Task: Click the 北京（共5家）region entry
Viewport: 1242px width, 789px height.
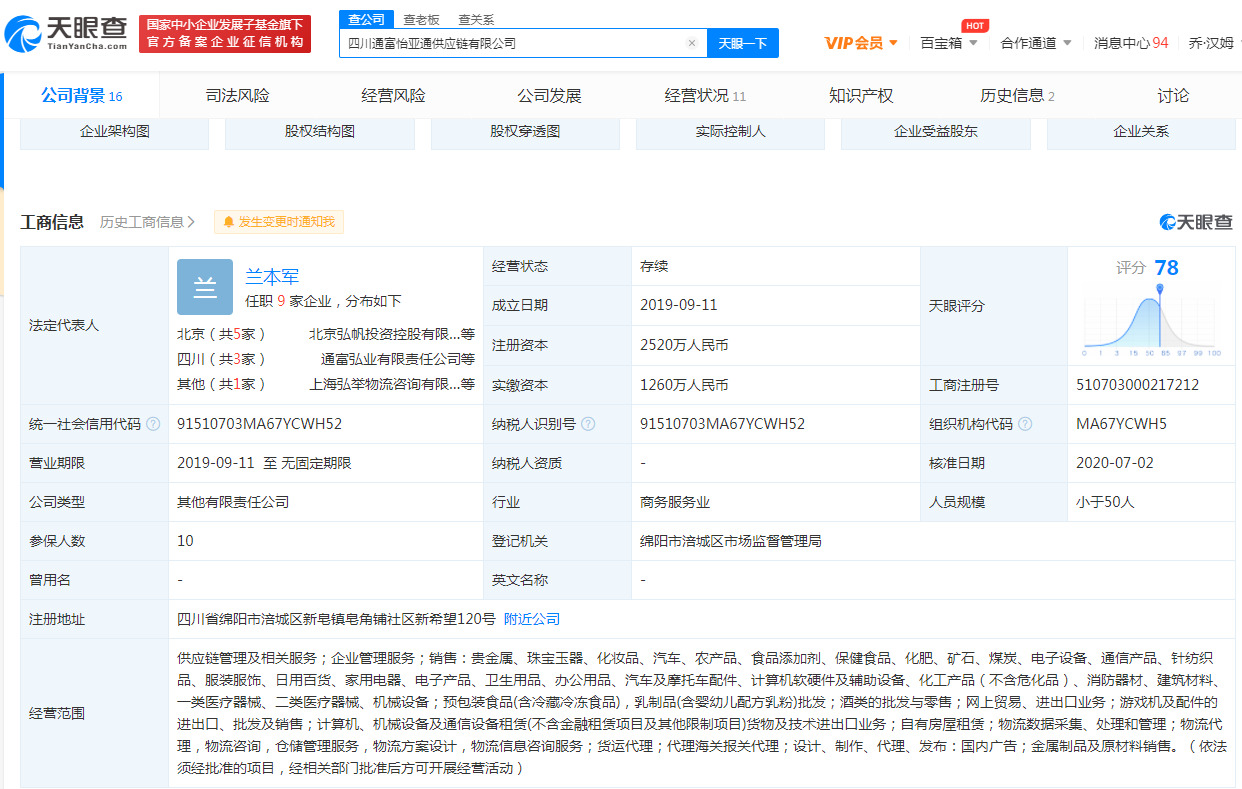Action: pyautogui.click(x=222, y=334)
